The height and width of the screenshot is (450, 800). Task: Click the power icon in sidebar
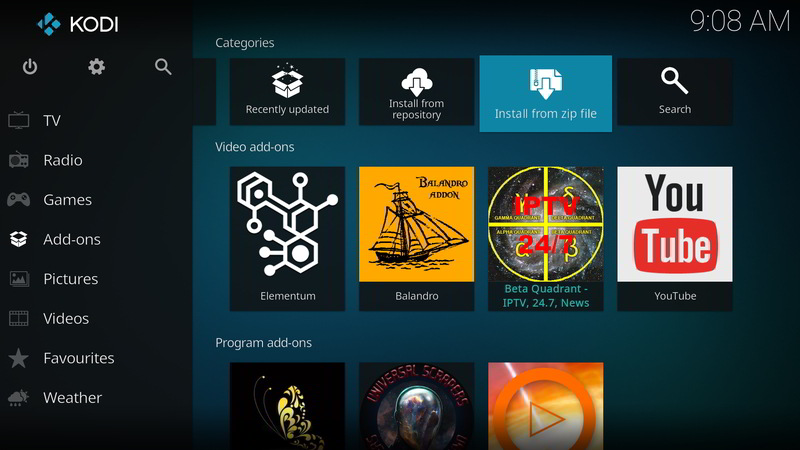(30, 67)
